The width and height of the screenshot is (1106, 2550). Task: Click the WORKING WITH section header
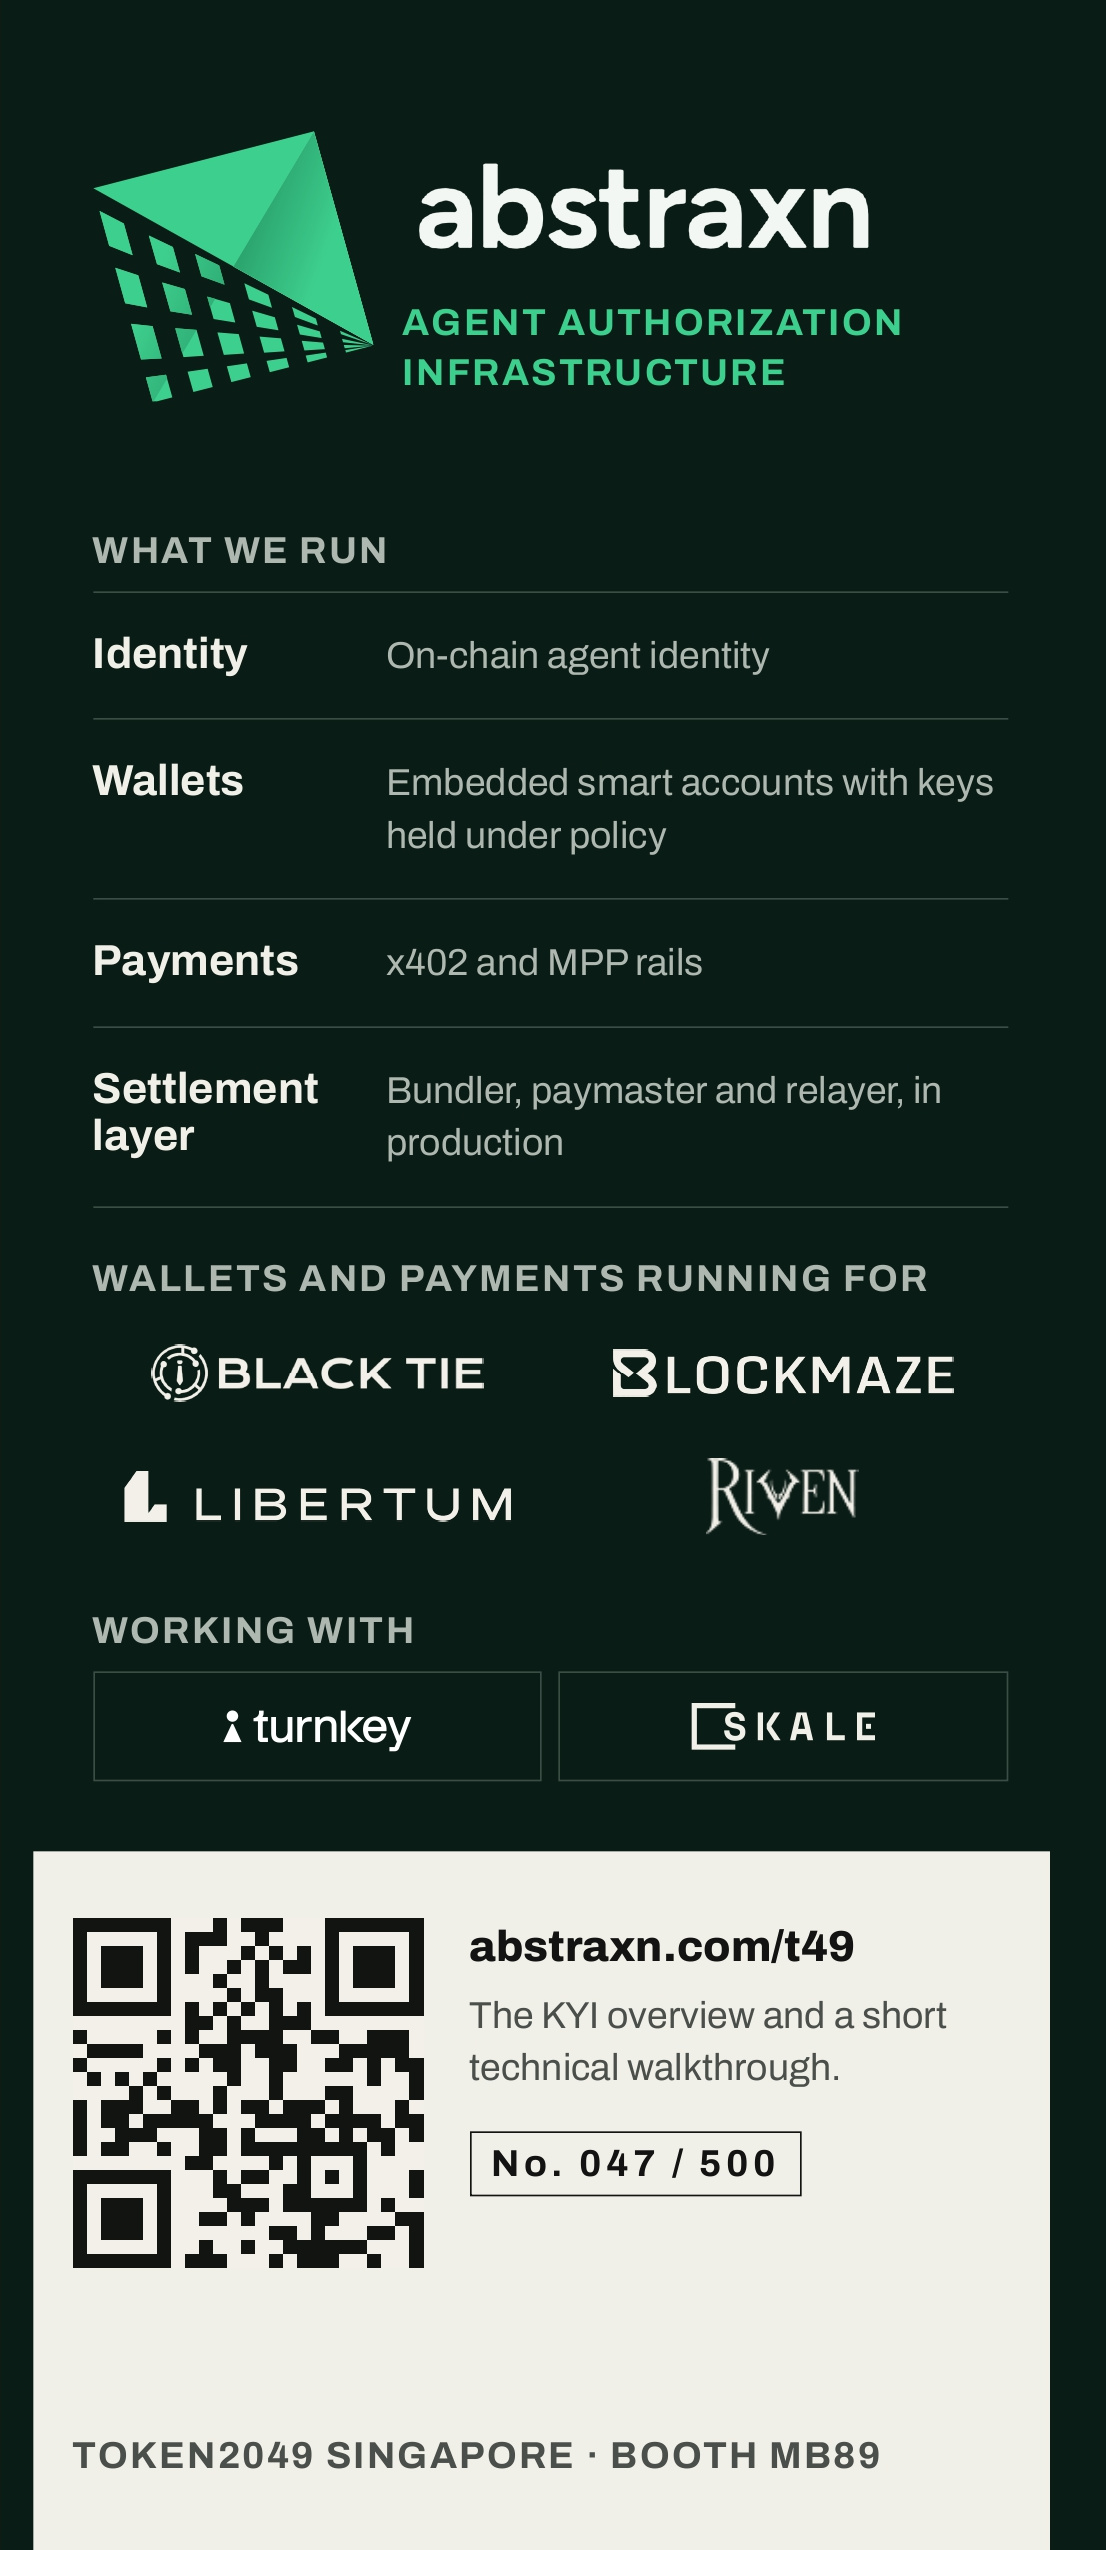254,1631
